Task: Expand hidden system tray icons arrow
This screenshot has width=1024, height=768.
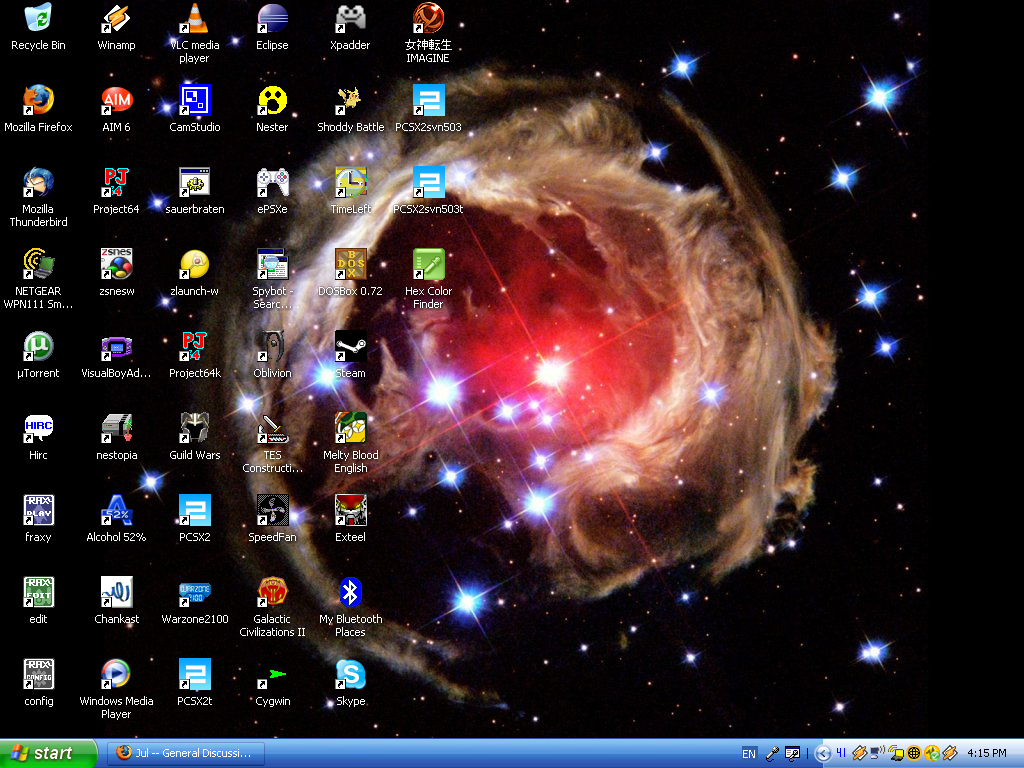Action: [823, 754]
